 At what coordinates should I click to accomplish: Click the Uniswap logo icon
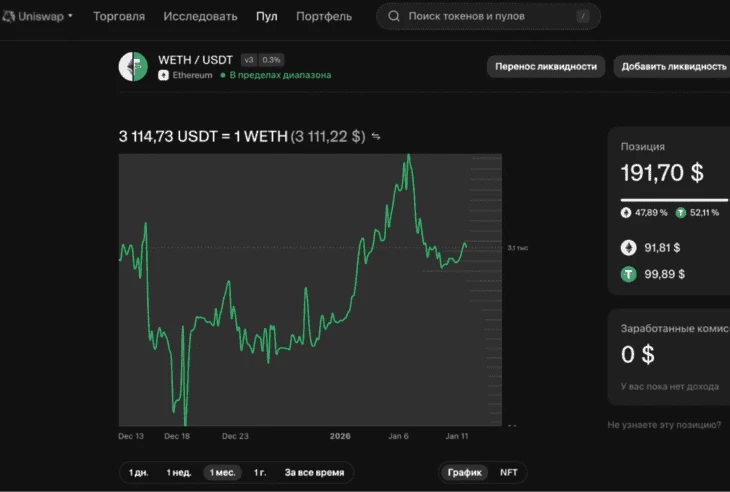pos(9,16)
